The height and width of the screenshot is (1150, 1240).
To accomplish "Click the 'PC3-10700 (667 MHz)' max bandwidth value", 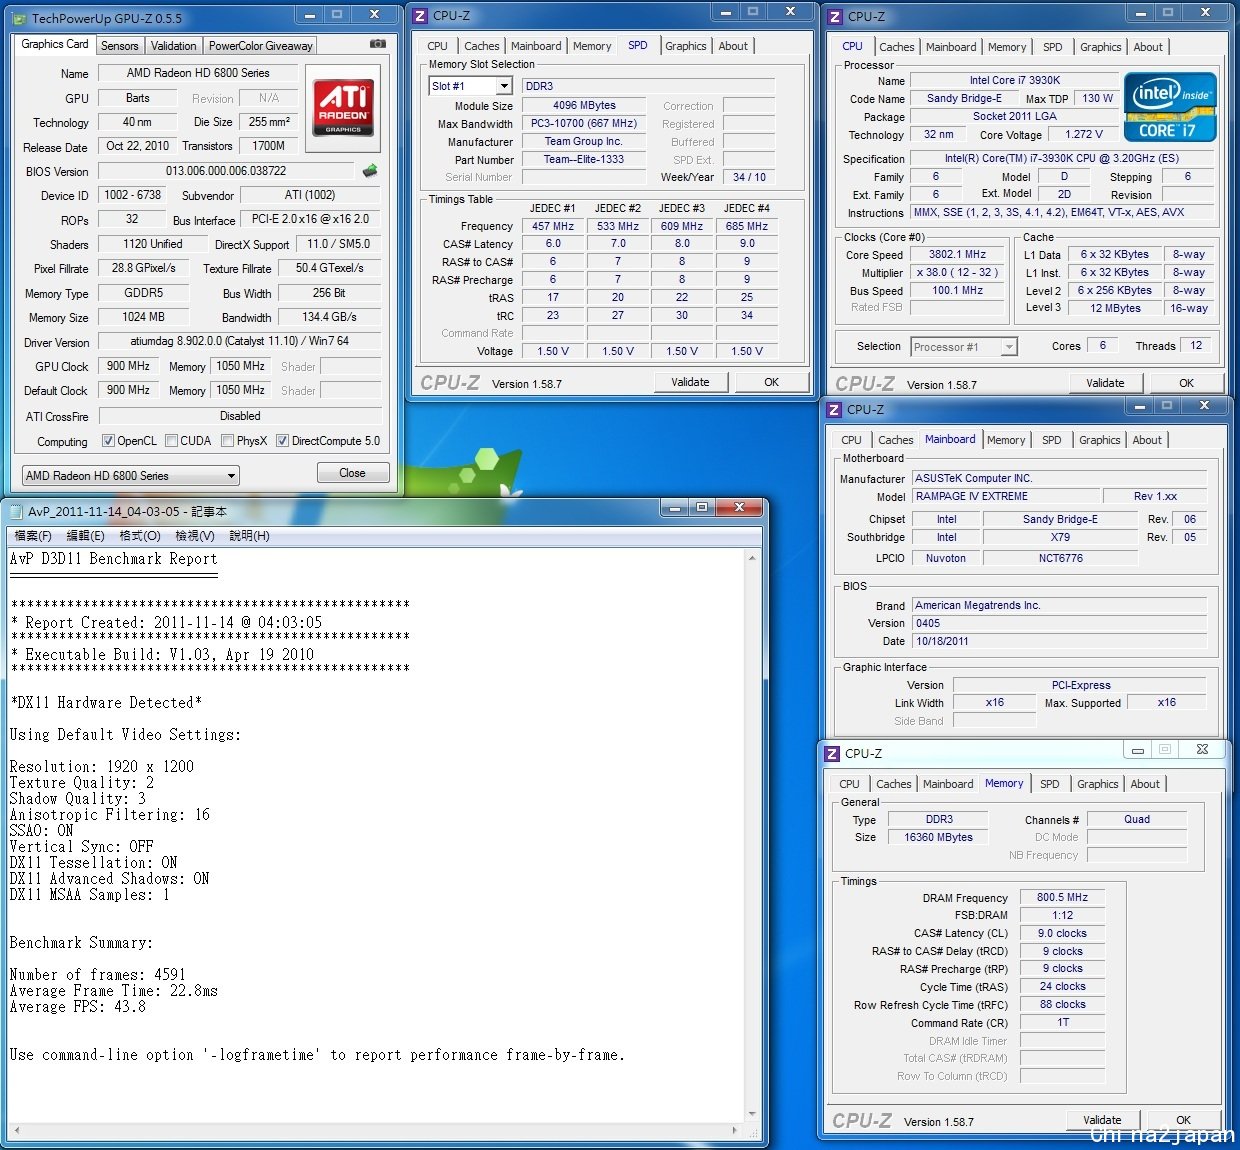I will pyautogui.click(x=584, y=123).
